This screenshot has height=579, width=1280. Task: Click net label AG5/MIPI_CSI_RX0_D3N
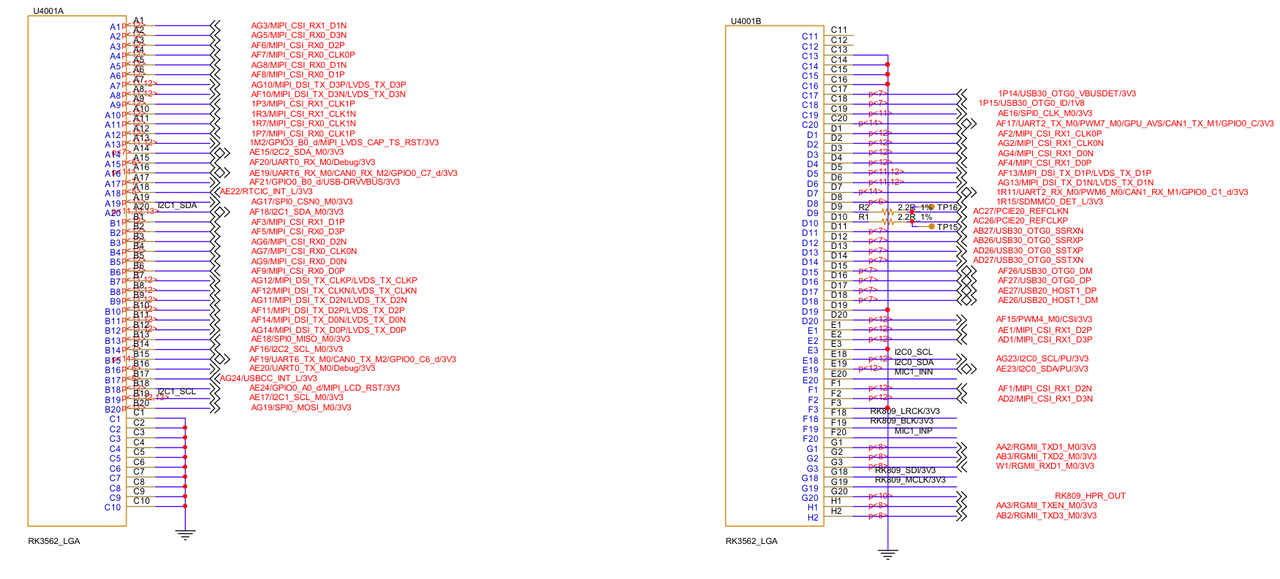pyautogui.click(x=299, y=35)
